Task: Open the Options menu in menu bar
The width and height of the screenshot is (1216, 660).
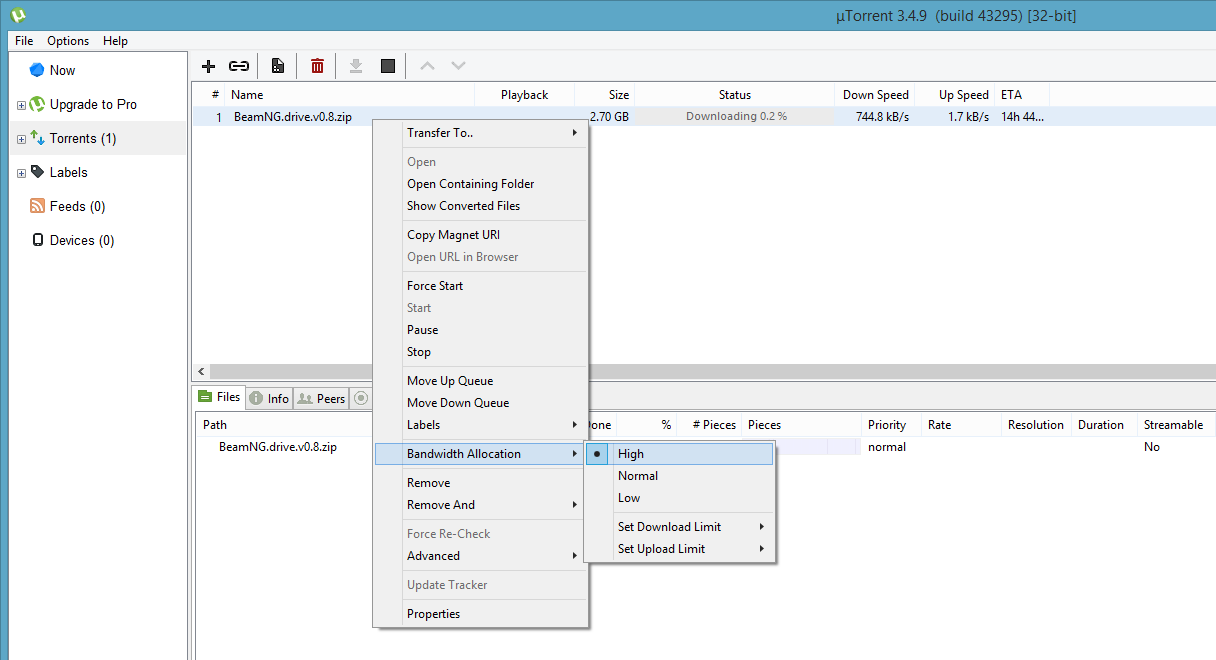Action: (x=68, y=41)
